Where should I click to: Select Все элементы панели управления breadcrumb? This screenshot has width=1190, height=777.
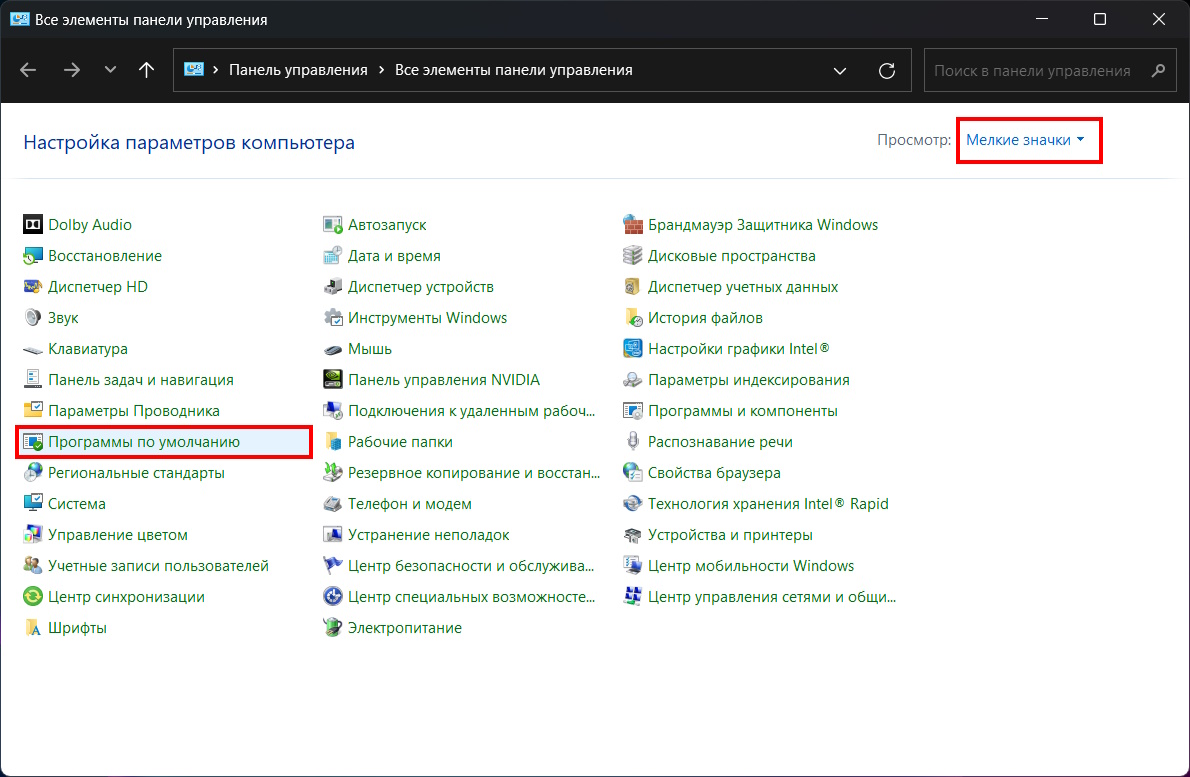[514, 70]
